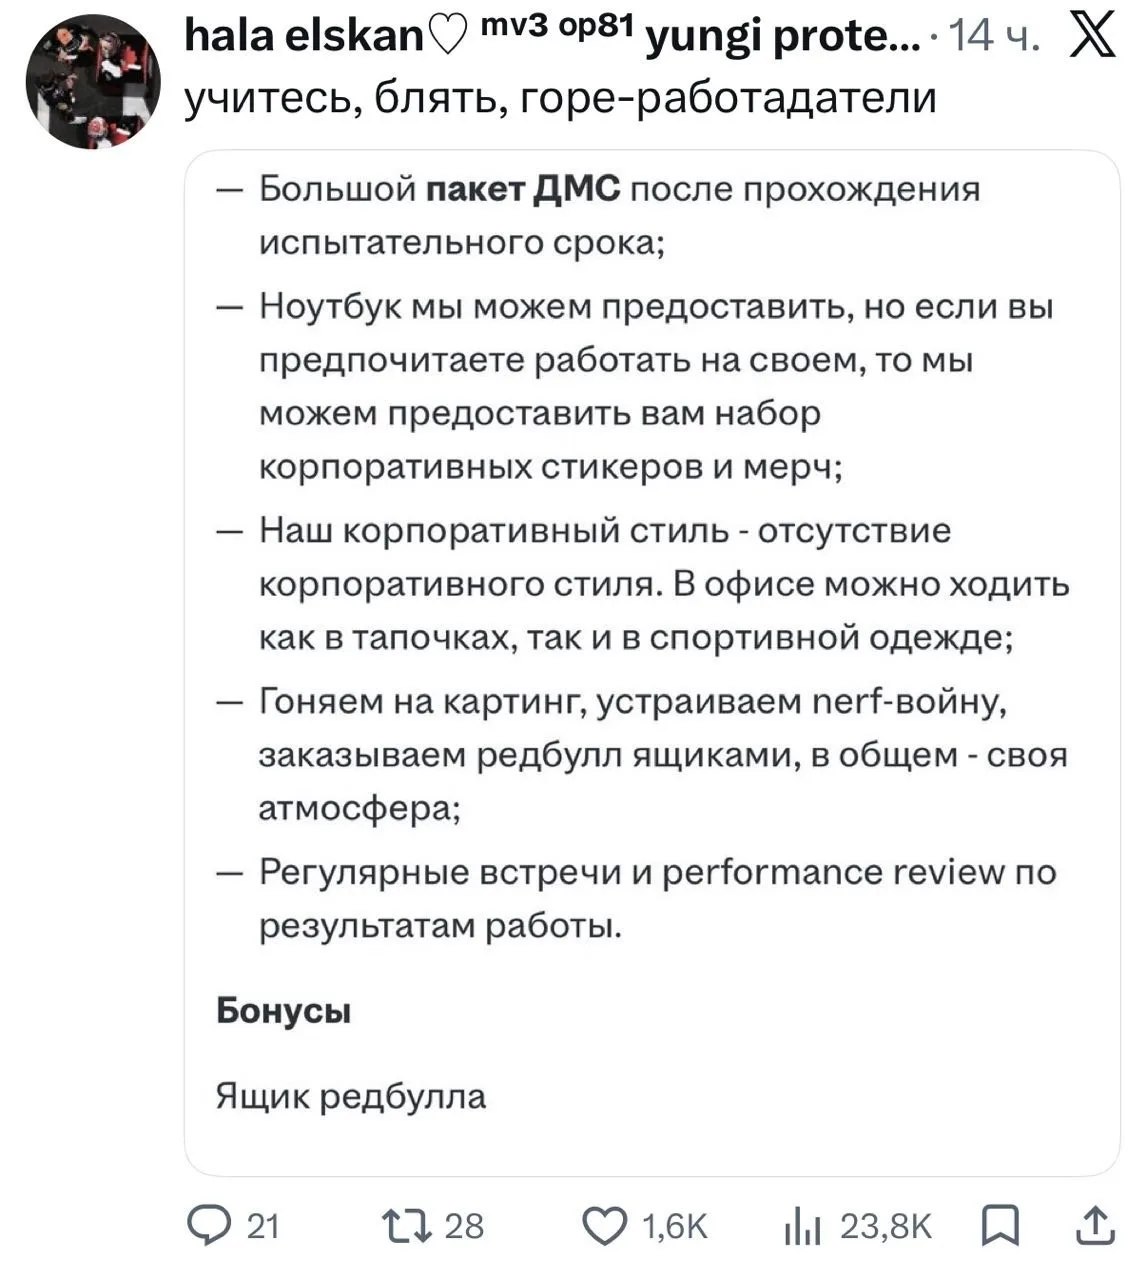Bookmark this post

click(1000, 1225)
